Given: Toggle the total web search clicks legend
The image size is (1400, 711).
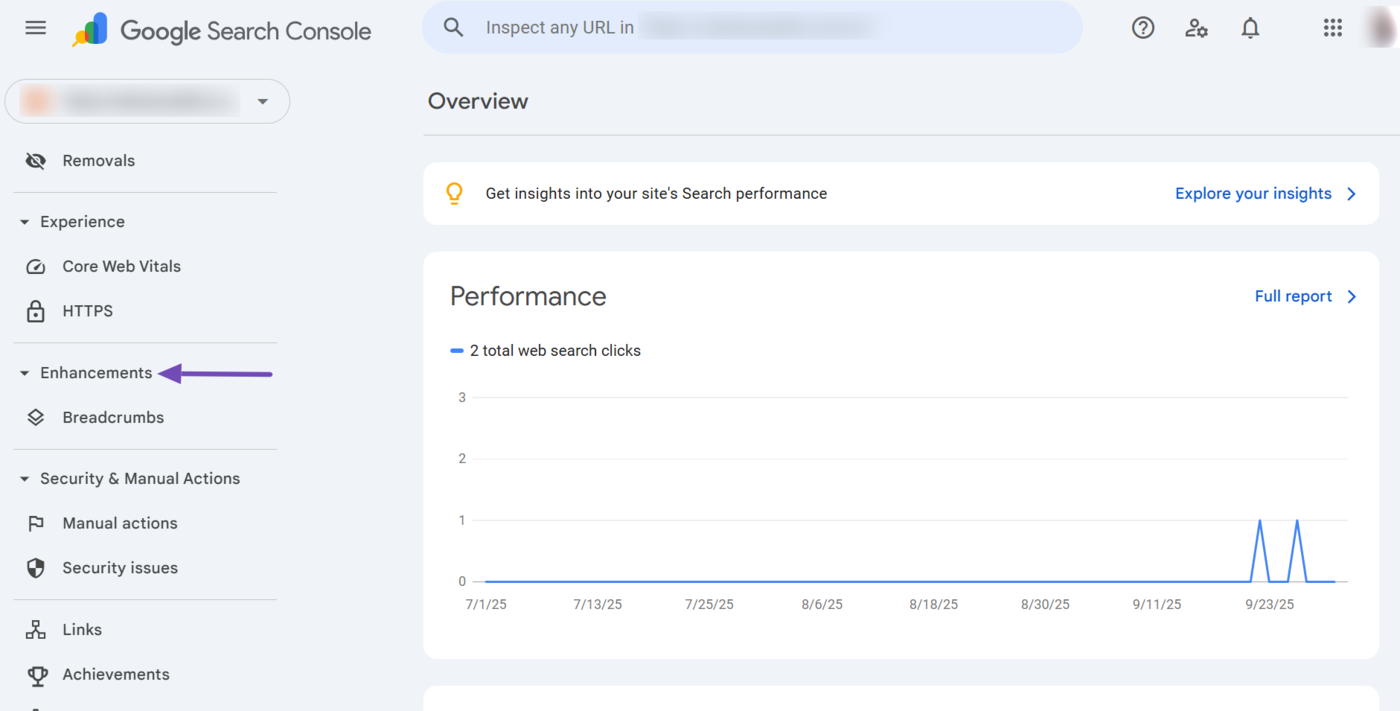Looking at the screenshot, I should point(546,351).
